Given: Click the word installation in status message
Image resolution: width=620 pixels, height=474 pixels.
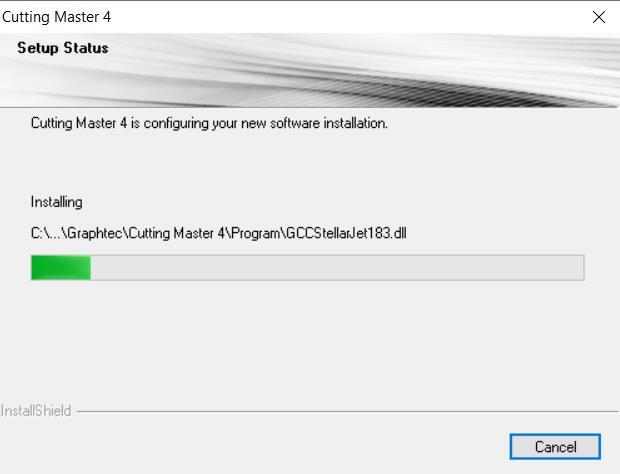Looking at the screenshot, I should tap(355, 123).
